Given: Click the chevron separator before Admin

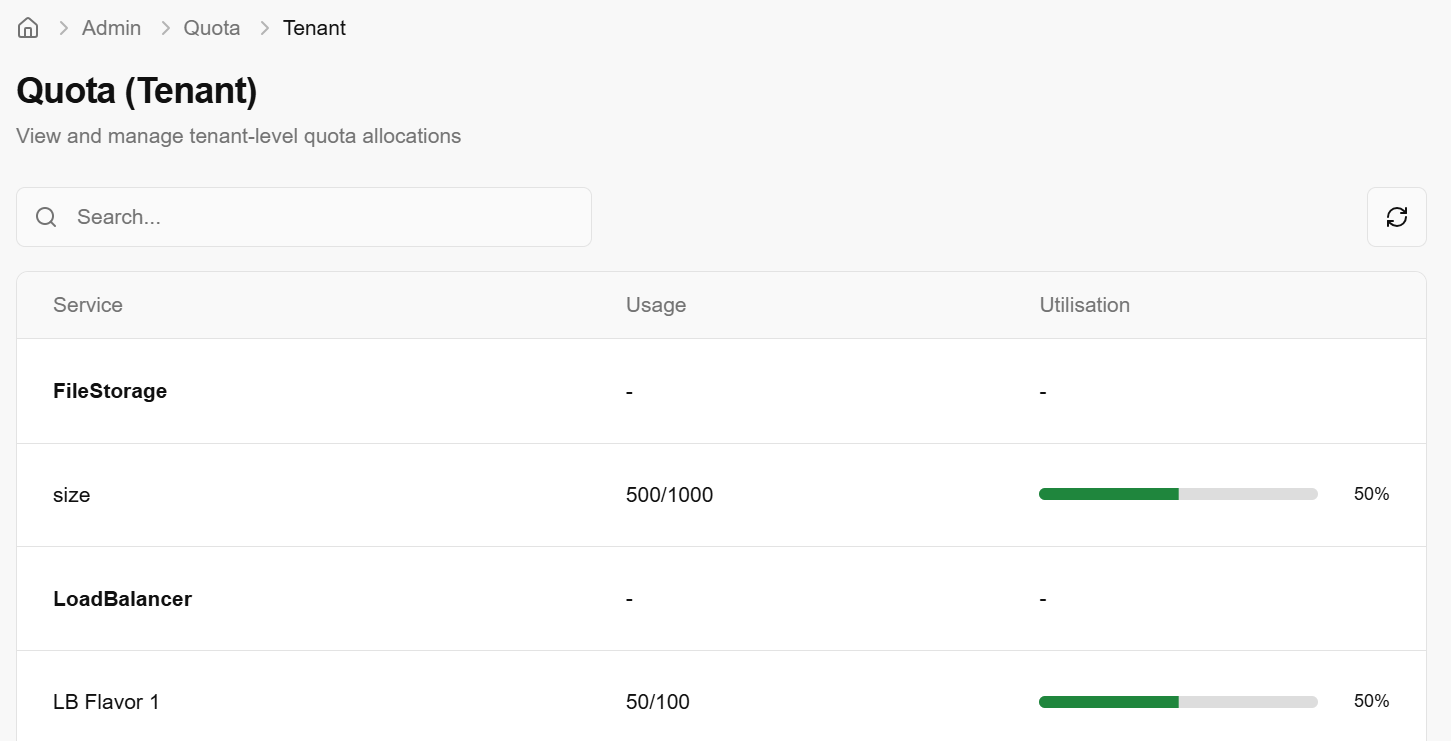Looking at the screenshot, I should coord(63,28).
